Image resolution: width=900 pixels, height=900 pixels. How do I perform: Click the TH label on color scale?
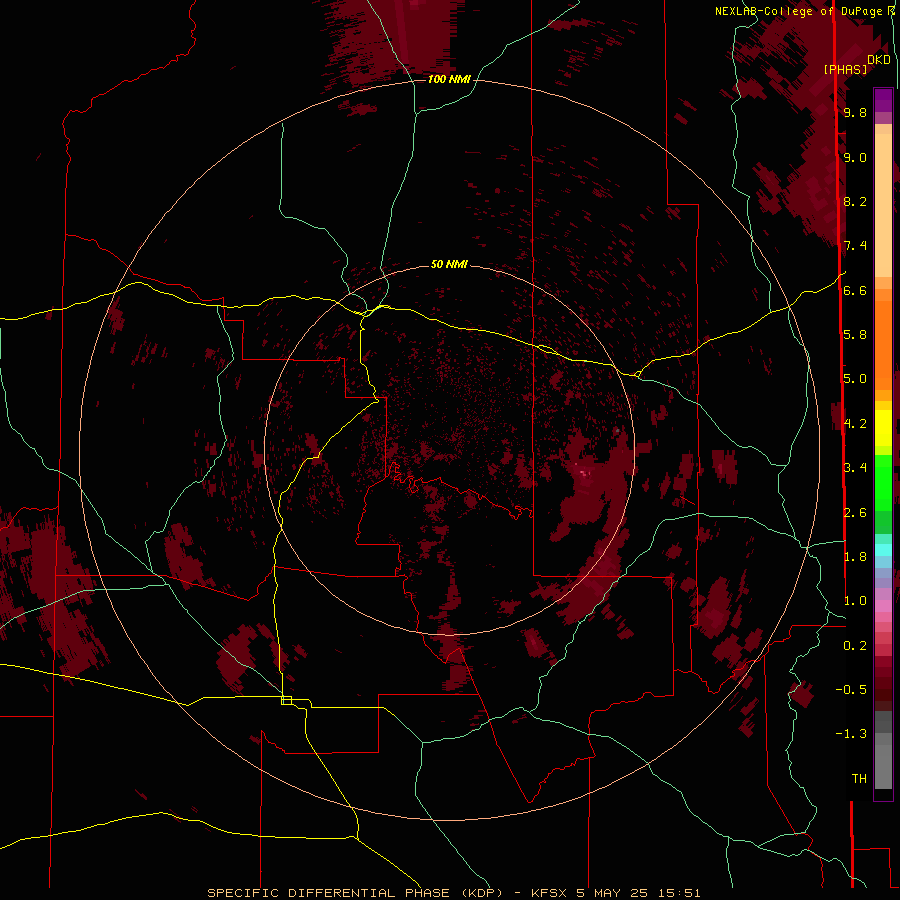pos(859,778)
